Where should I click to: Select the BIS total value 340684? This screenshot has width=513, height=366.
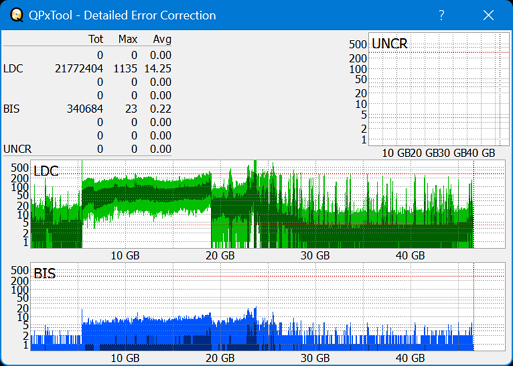pos(85,109)
